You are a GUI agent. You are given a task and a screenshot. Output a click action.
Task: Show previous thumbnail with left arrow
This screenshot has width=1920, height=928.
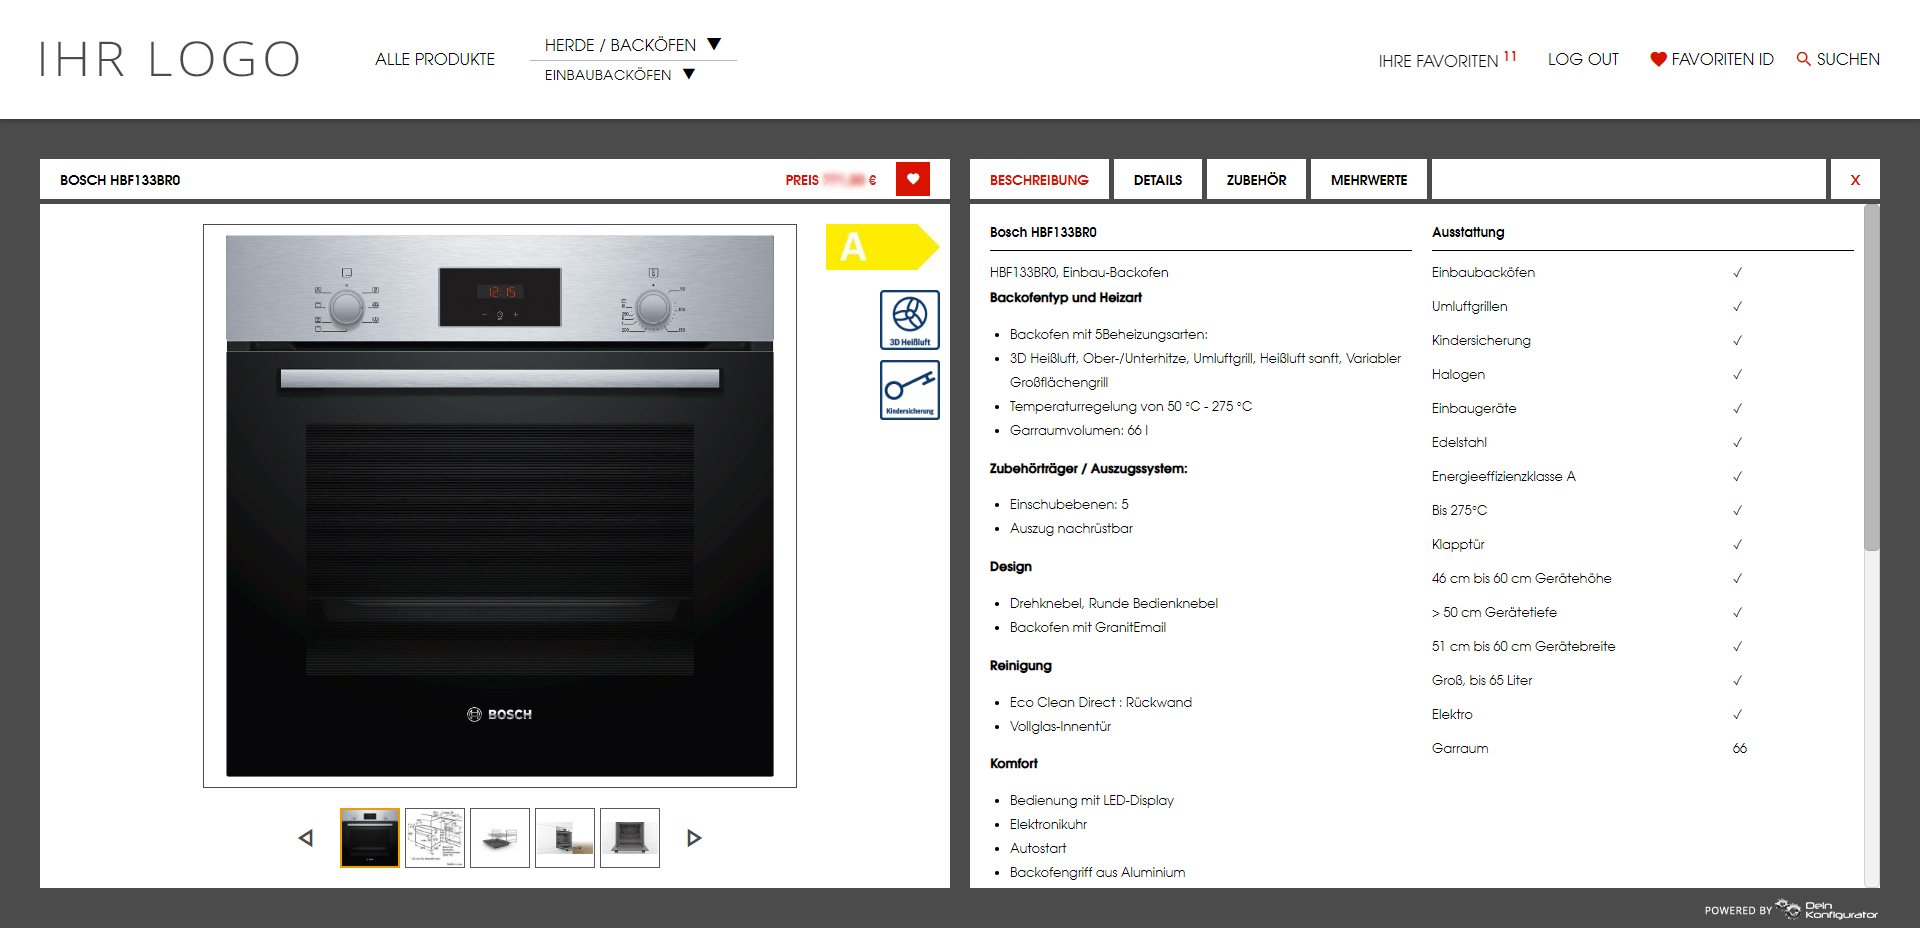click(306, 838)
